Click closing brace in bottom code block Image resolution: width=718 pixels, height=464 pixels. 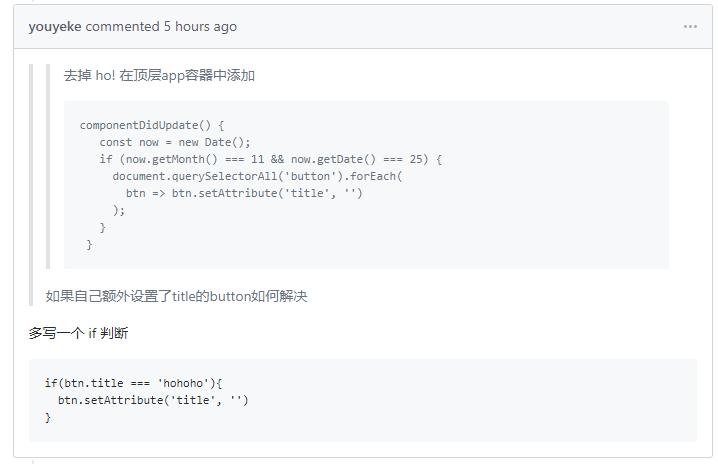[x=48, y=417]
